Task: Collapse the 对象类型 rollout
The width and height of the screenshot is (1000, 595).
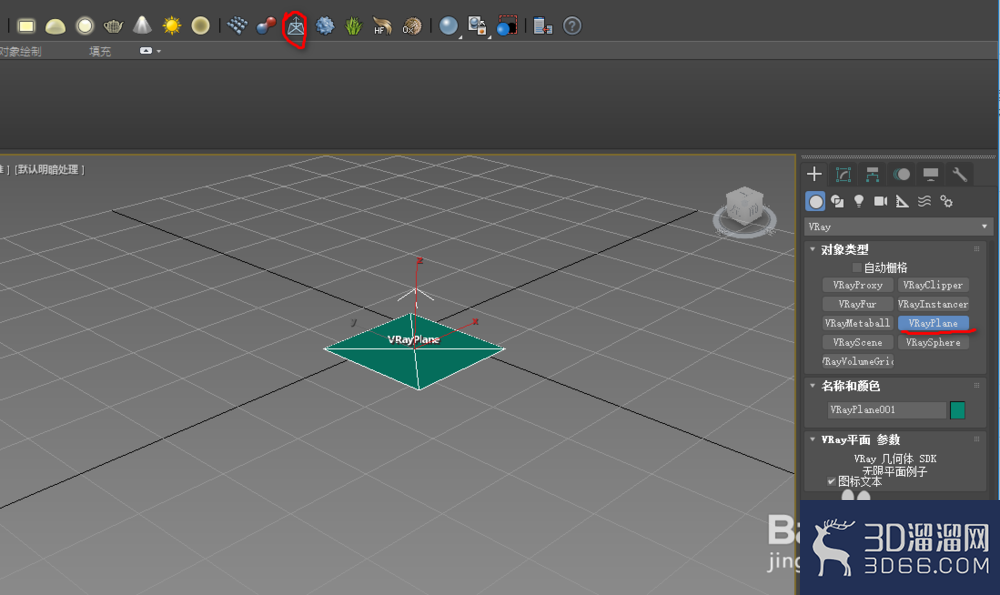Action: [x=813, y=248]
